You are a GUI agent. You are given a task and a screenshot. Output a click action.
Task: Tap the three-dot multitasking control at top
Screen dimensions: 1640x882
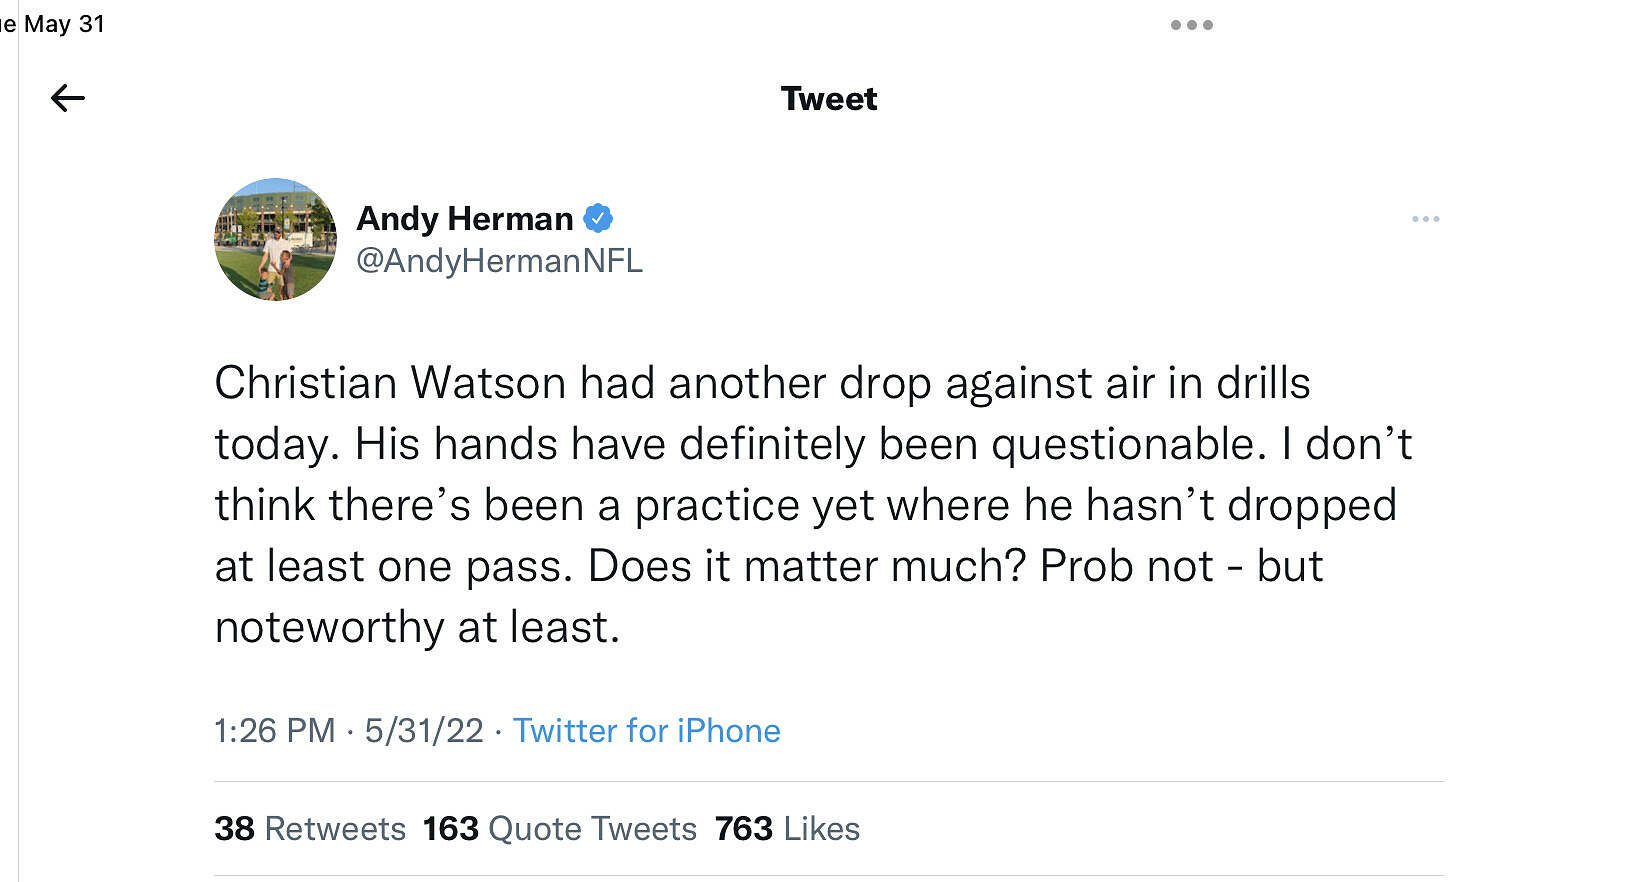coord(1191,25)
